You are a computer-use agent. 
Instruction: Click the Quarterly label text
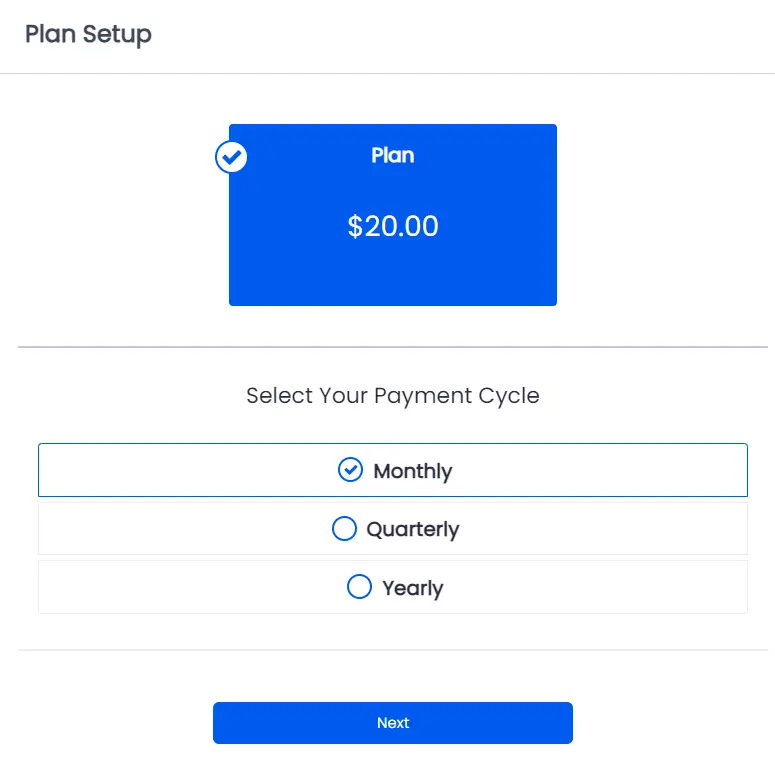point(413,529)
